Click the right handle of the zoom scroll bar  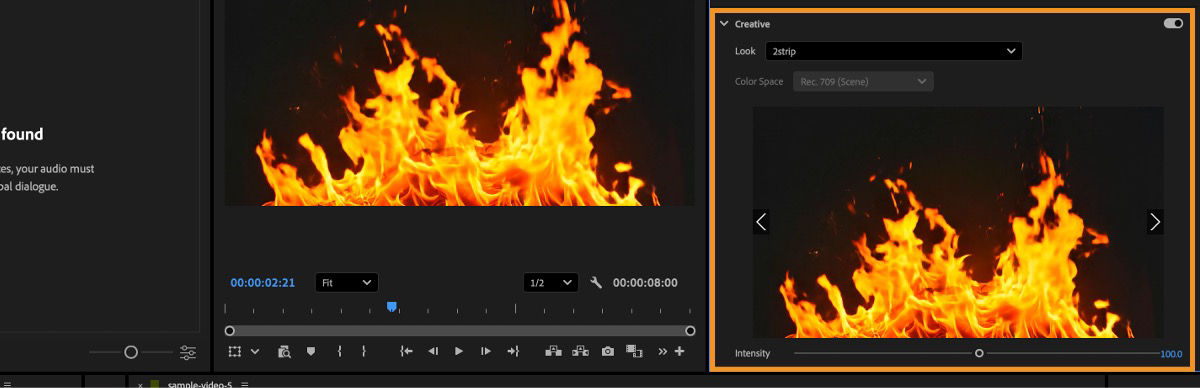tap(690, 330)
